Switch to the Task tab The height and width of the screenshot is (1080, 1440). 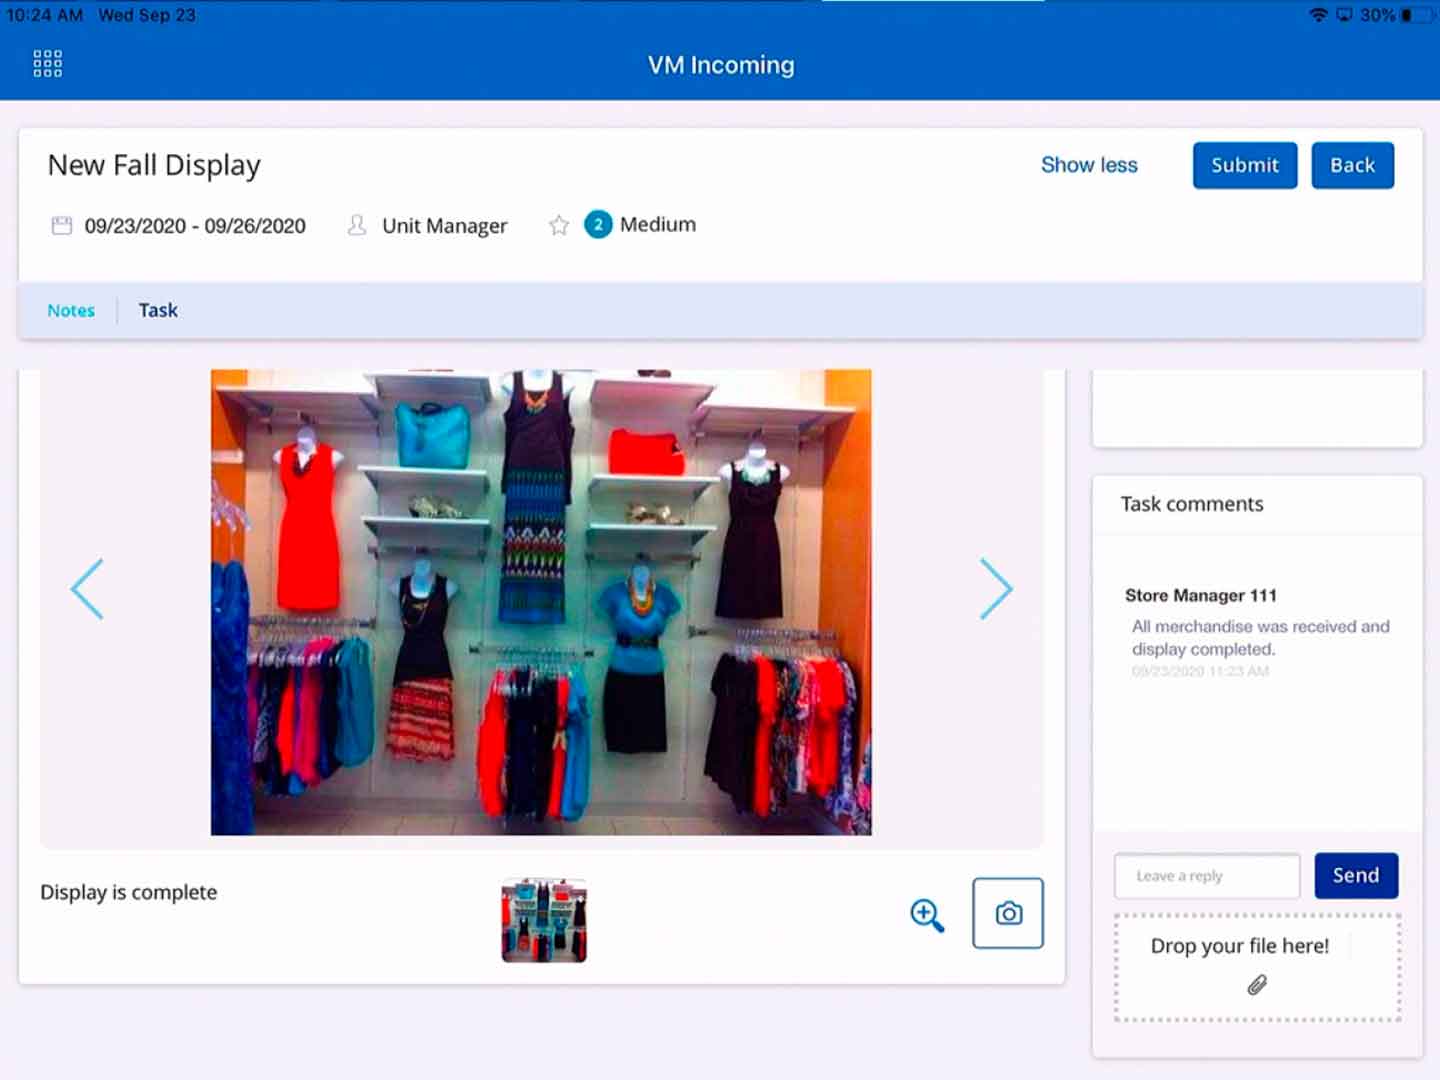point(158,311)
